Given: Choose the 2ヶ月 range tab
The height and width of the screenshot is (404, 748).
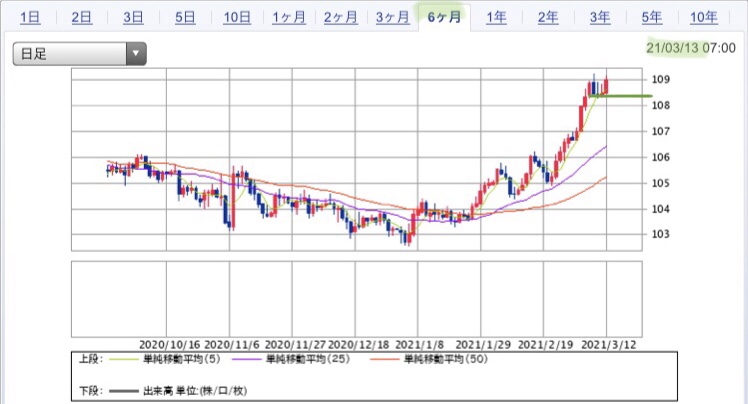Looking at the screenshot, I should pos(341,18).
